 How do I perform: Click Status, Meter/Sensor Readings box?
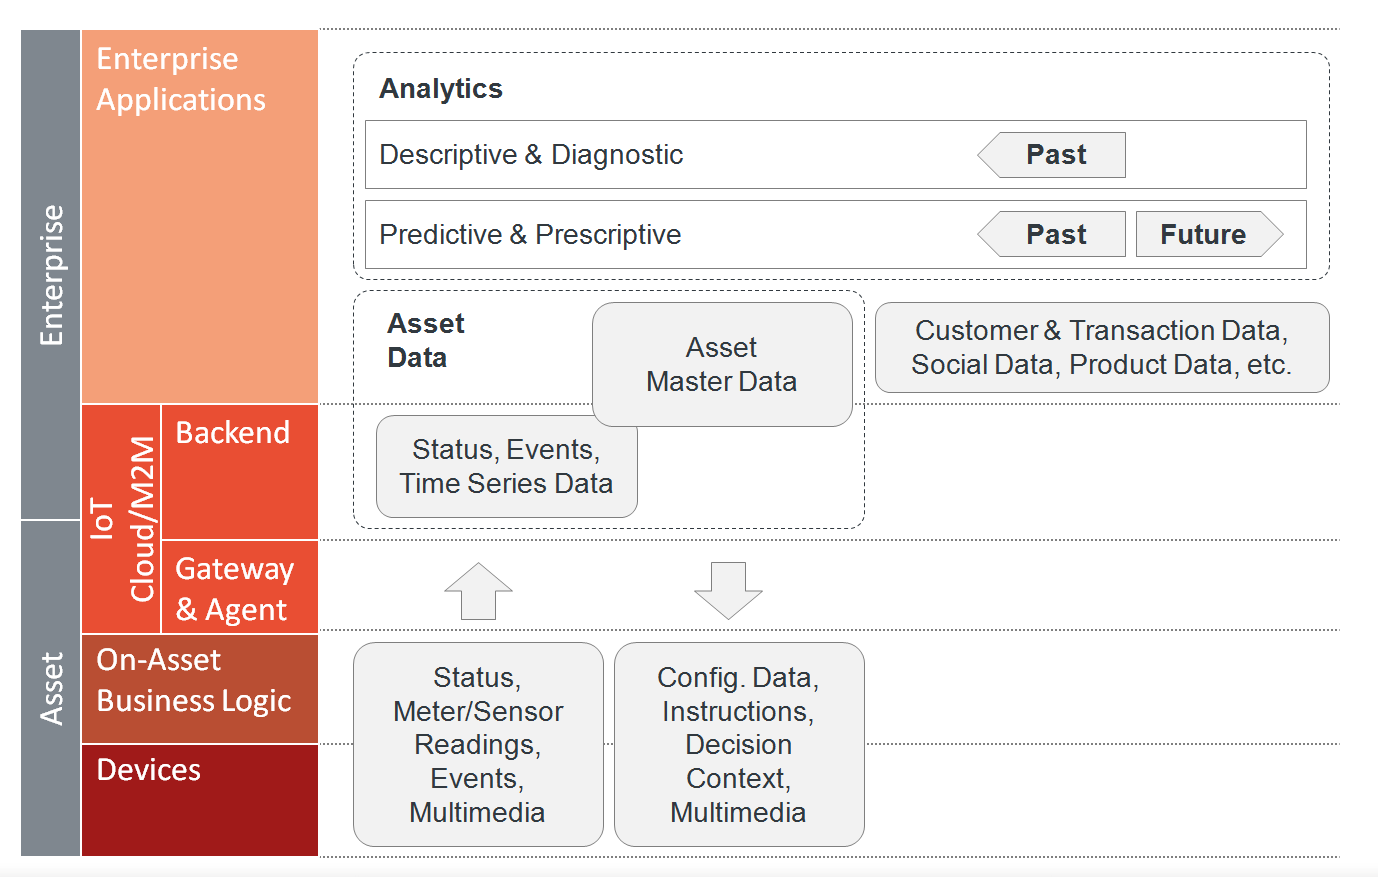click(x=478, y=744)
